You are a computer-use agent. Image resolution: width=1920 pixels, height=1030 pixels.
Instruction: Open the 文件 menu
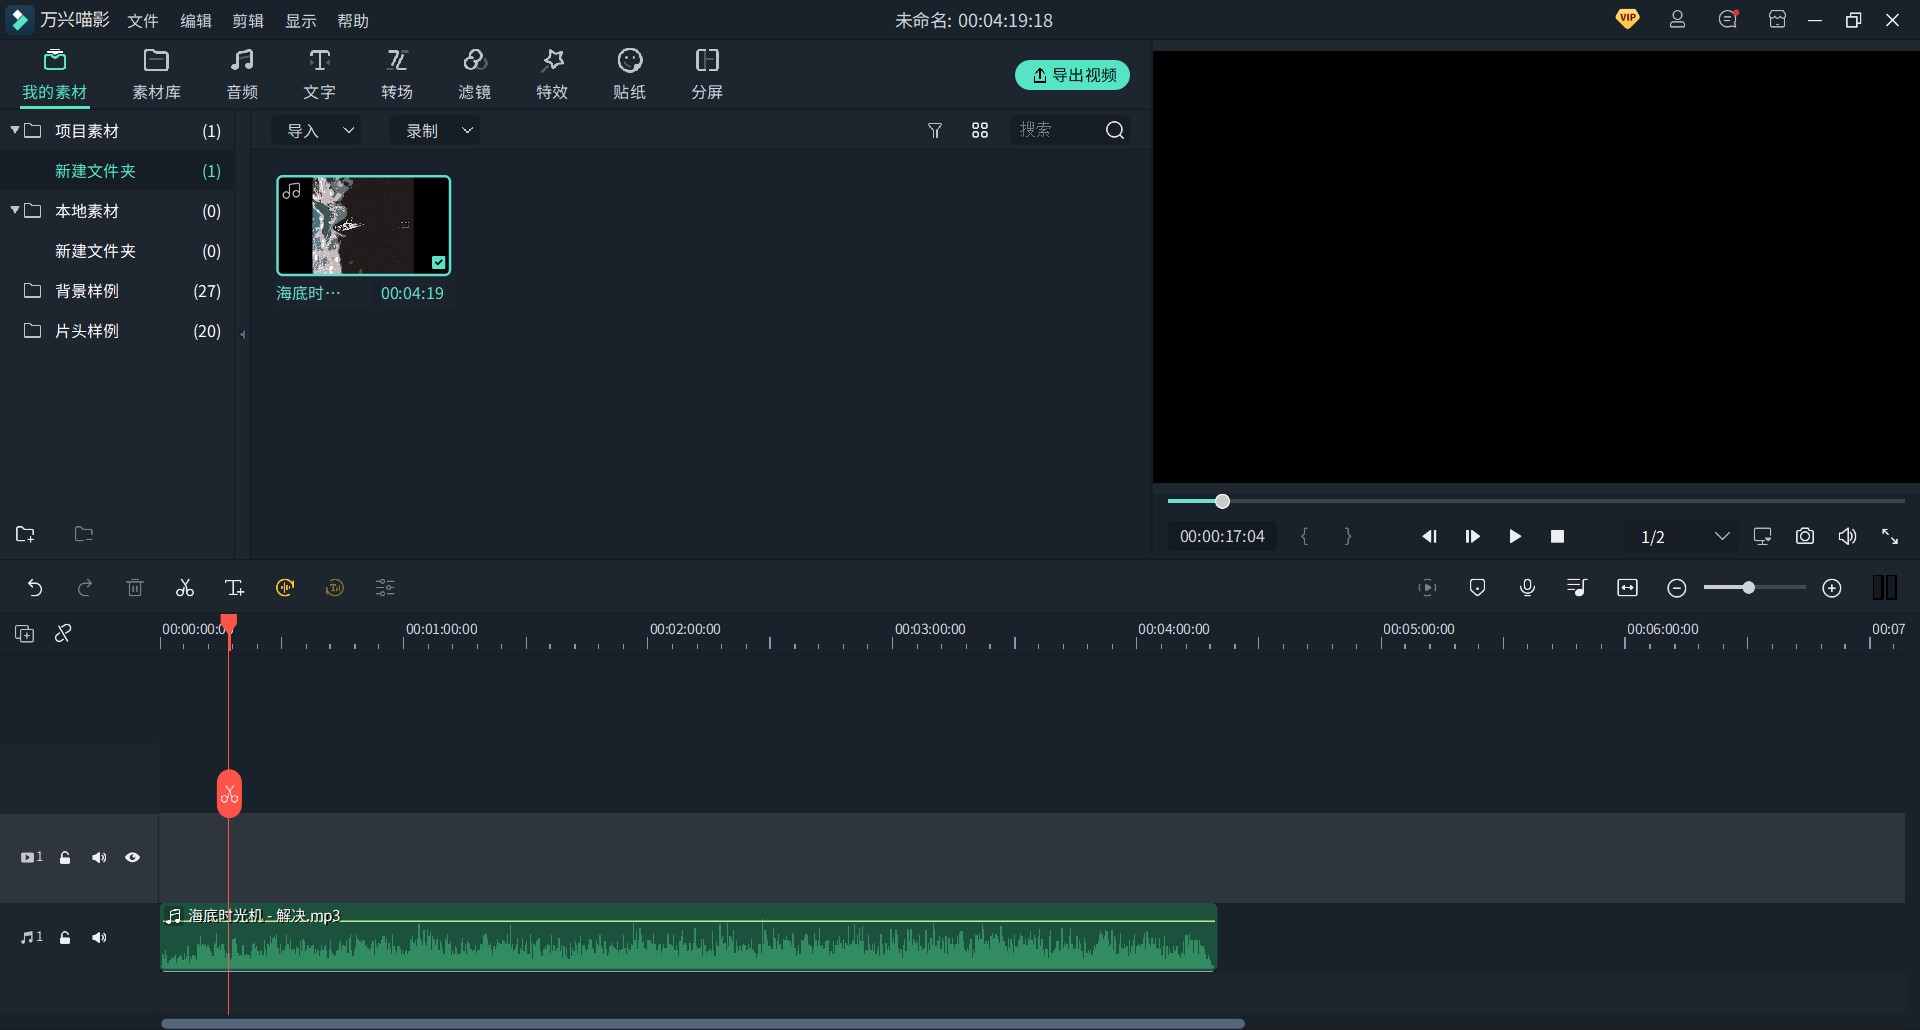tap(142, 20)
